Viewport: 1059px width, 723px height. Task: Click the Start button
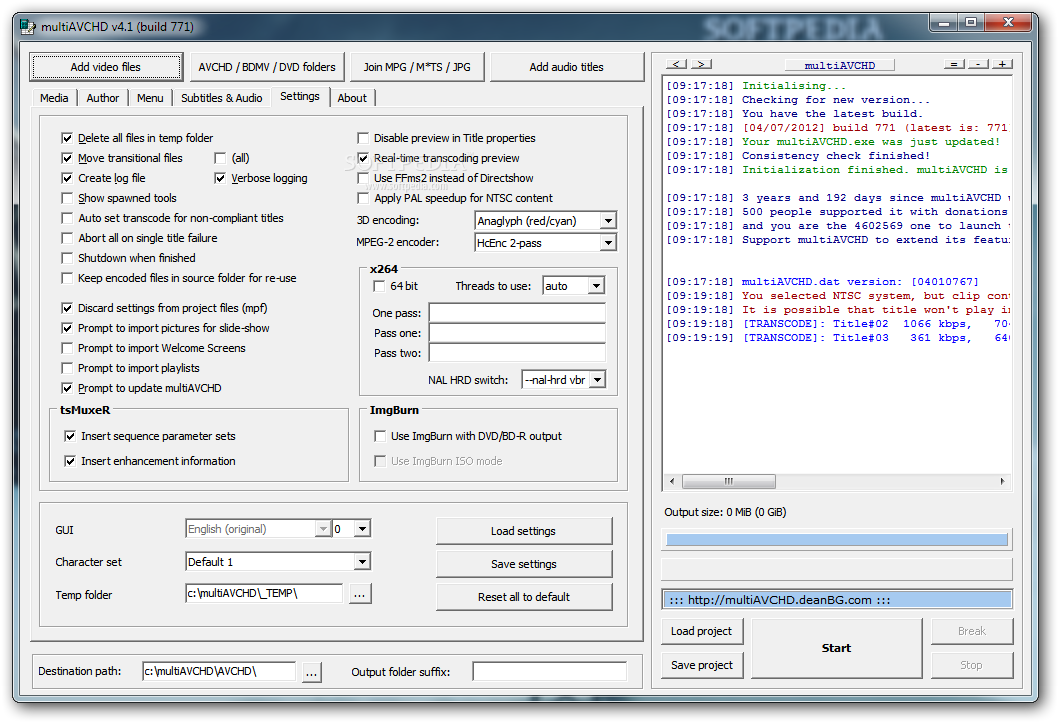pos(836,648)
